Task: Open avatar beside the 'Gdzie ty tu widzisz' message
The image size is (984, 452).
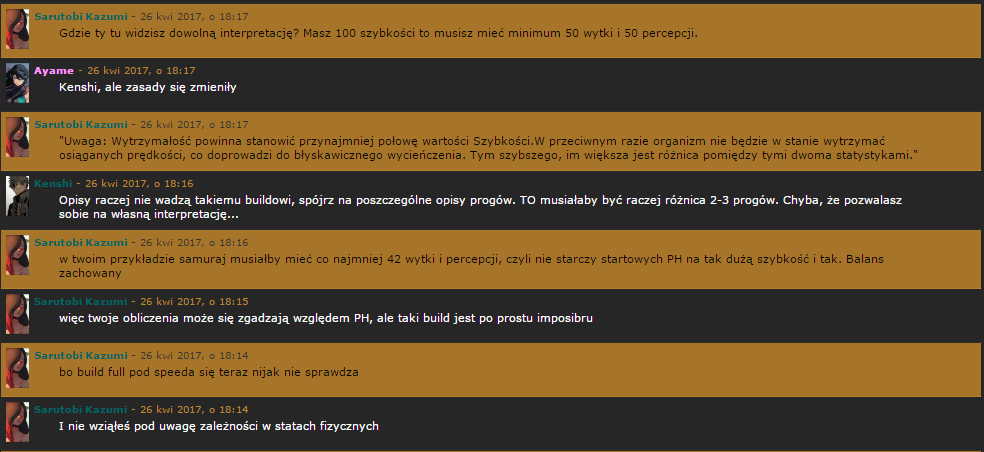Action: tap(17, 29)
